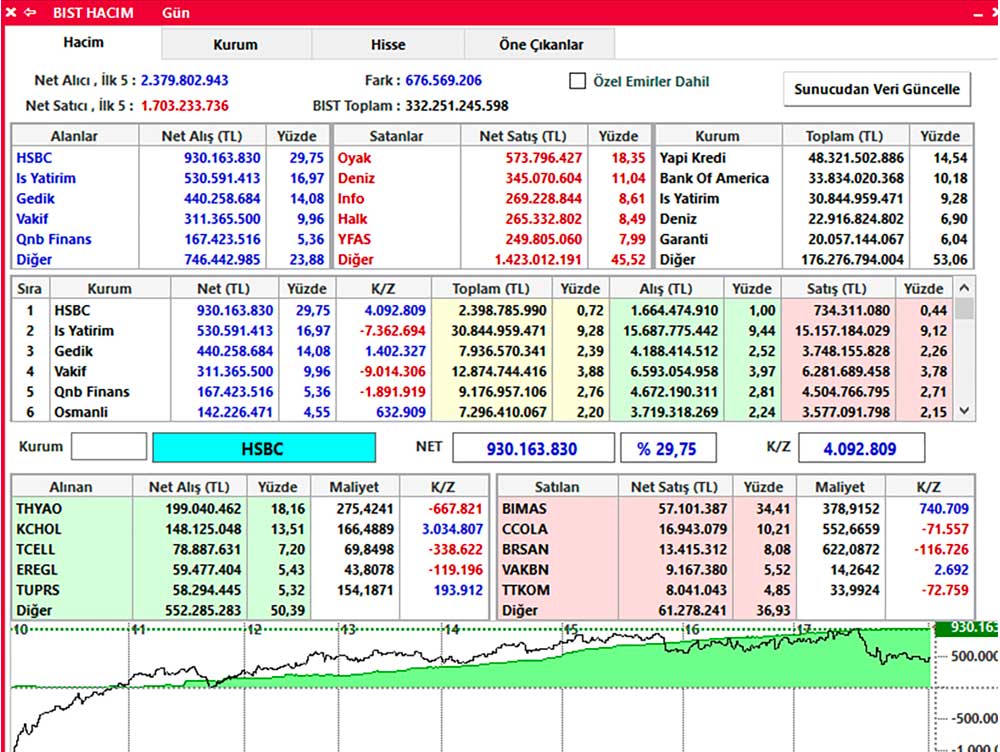Click the cyan HSBC institution display box
This screenshot has height=752, width=1000.
pos(264,449)
